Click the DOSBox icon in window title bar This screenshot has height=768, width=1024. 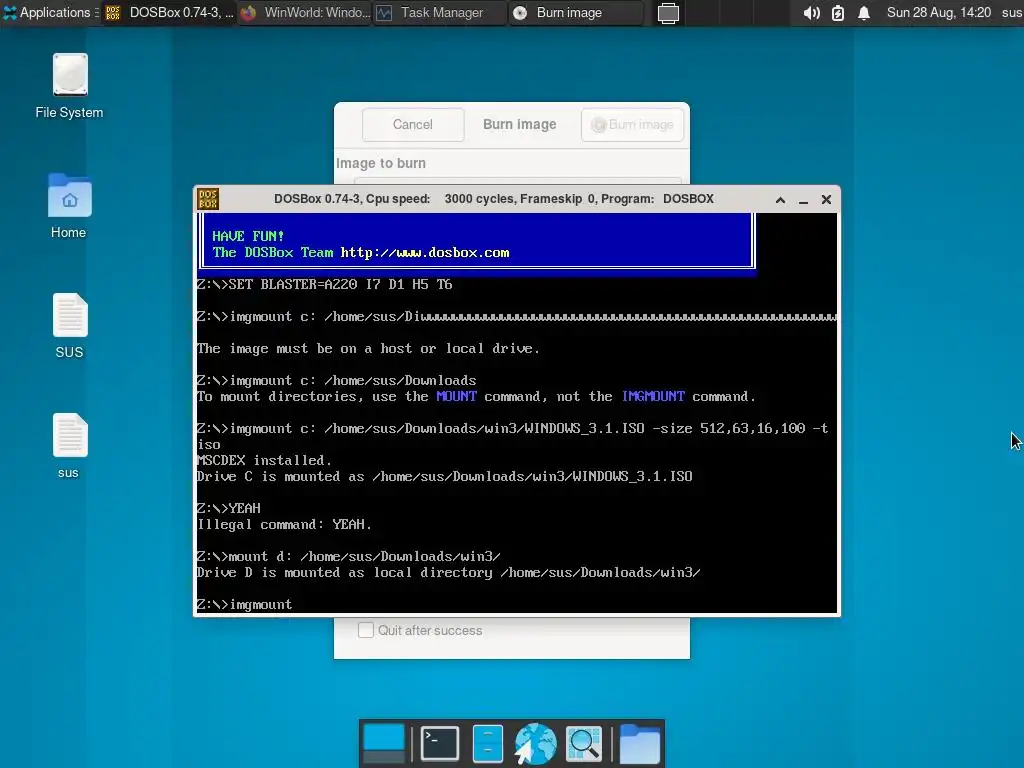(x=208, y=199)
